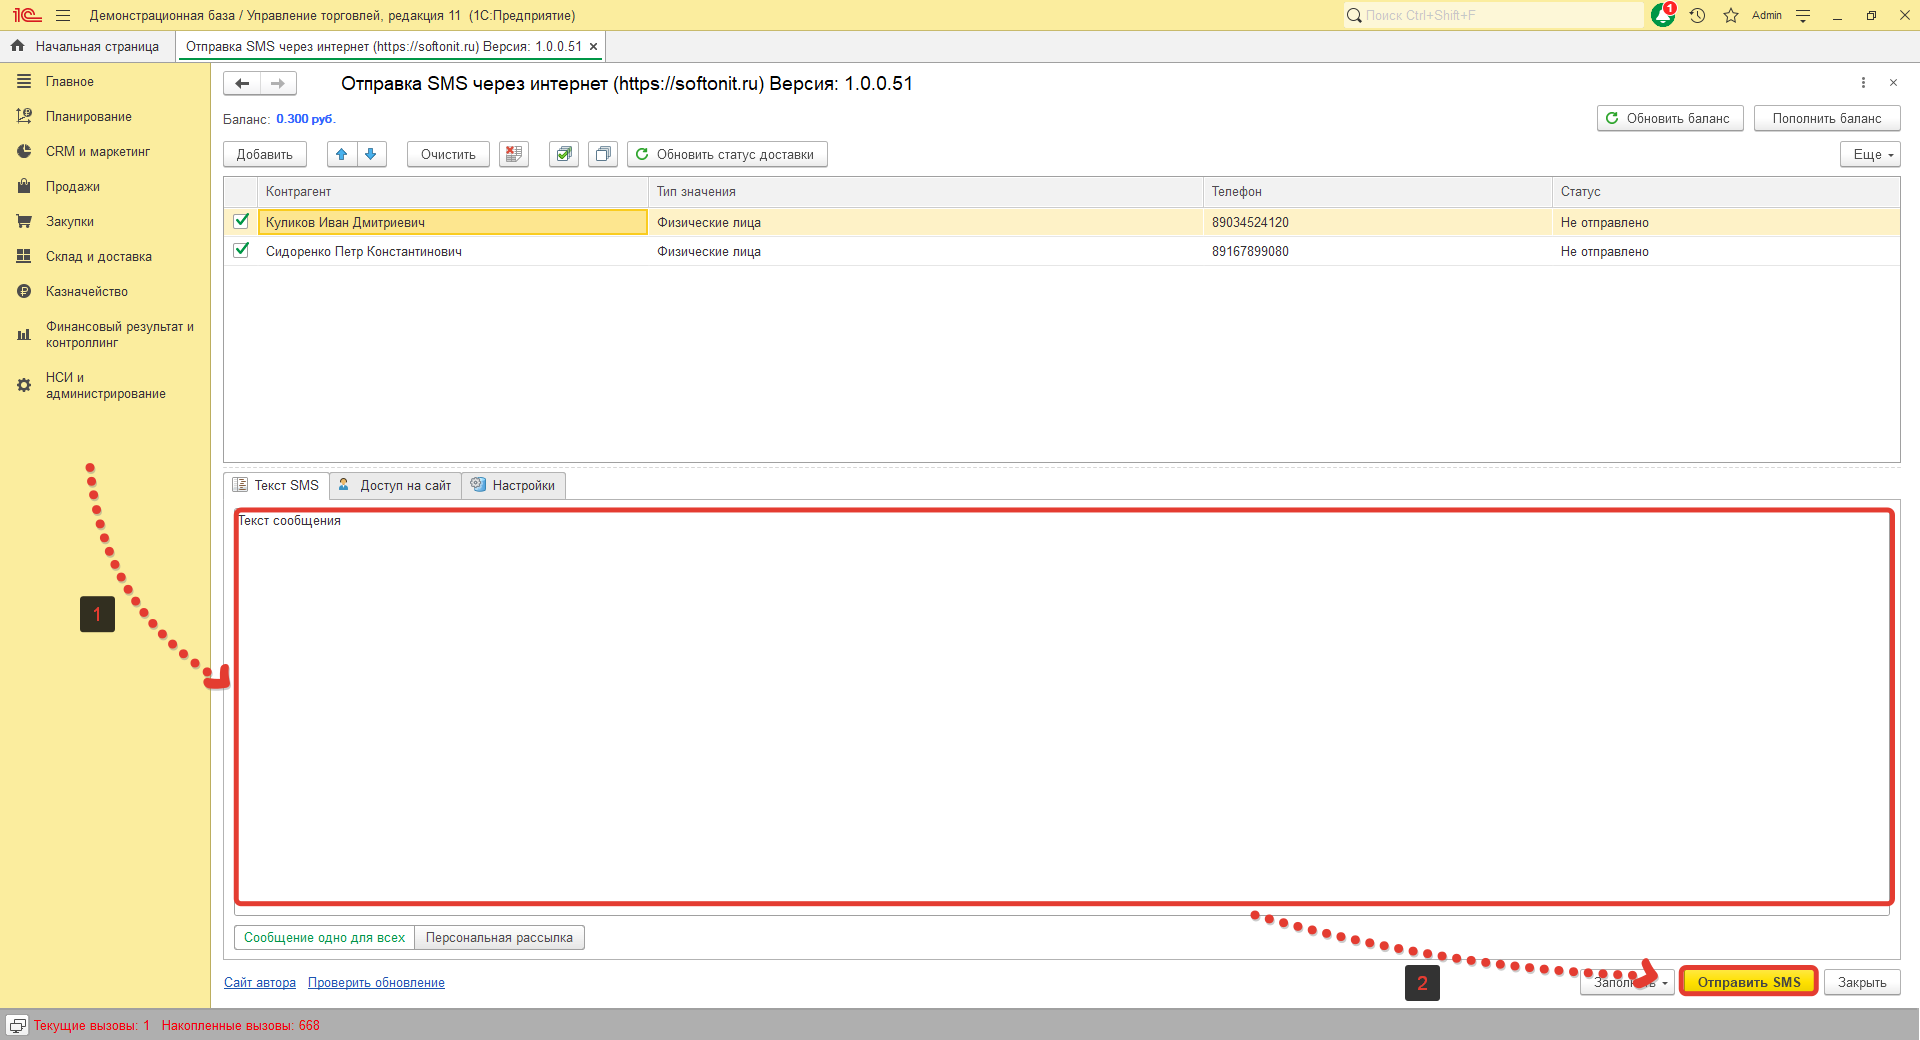The width and height of the screenshot is (1920, 1040).
Task: Open the Продажи section in the sidebar
Action: pyautogui.click(x=73, y=186)
